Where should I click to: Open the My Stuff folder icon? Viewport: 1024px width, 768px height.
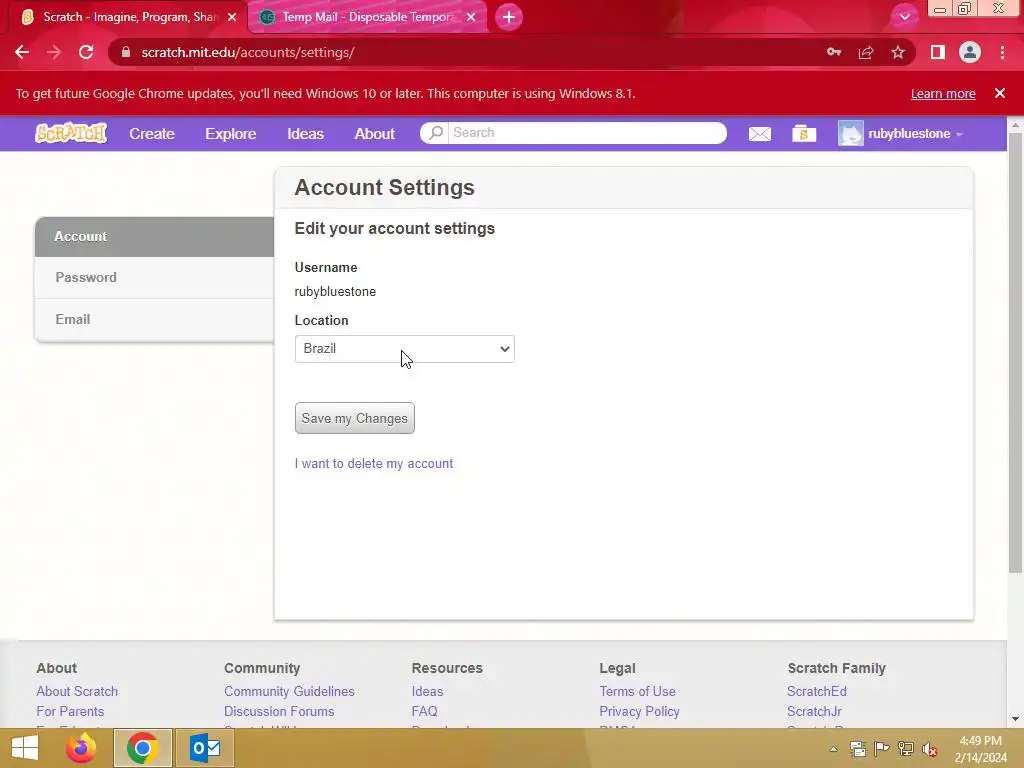(x=804, y=134)
